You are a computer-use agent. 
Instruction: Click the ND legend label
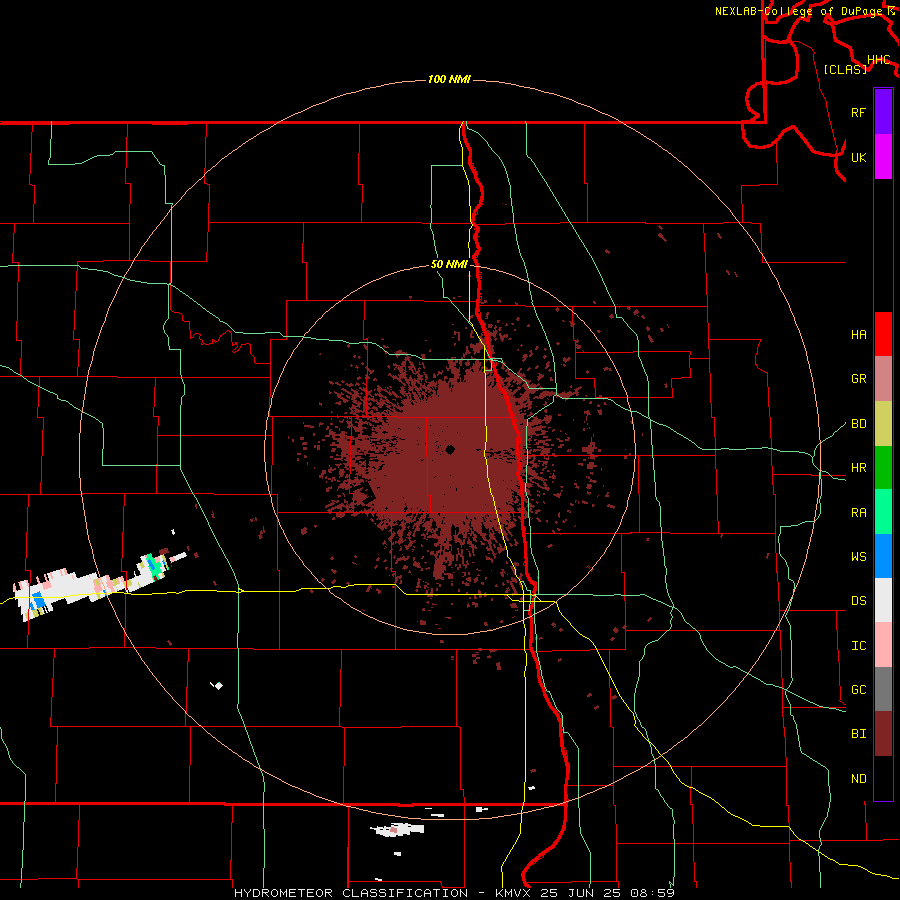tap(858, 779)
